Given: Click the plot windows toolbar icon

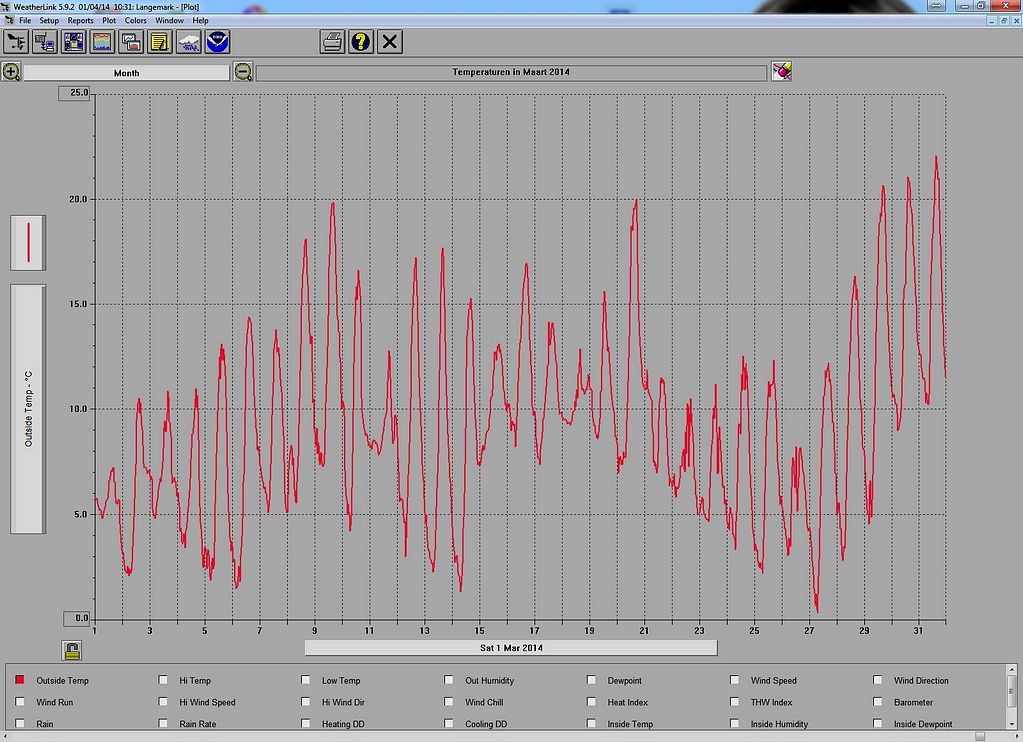Looking at the screenshot, I should [130, 42].
